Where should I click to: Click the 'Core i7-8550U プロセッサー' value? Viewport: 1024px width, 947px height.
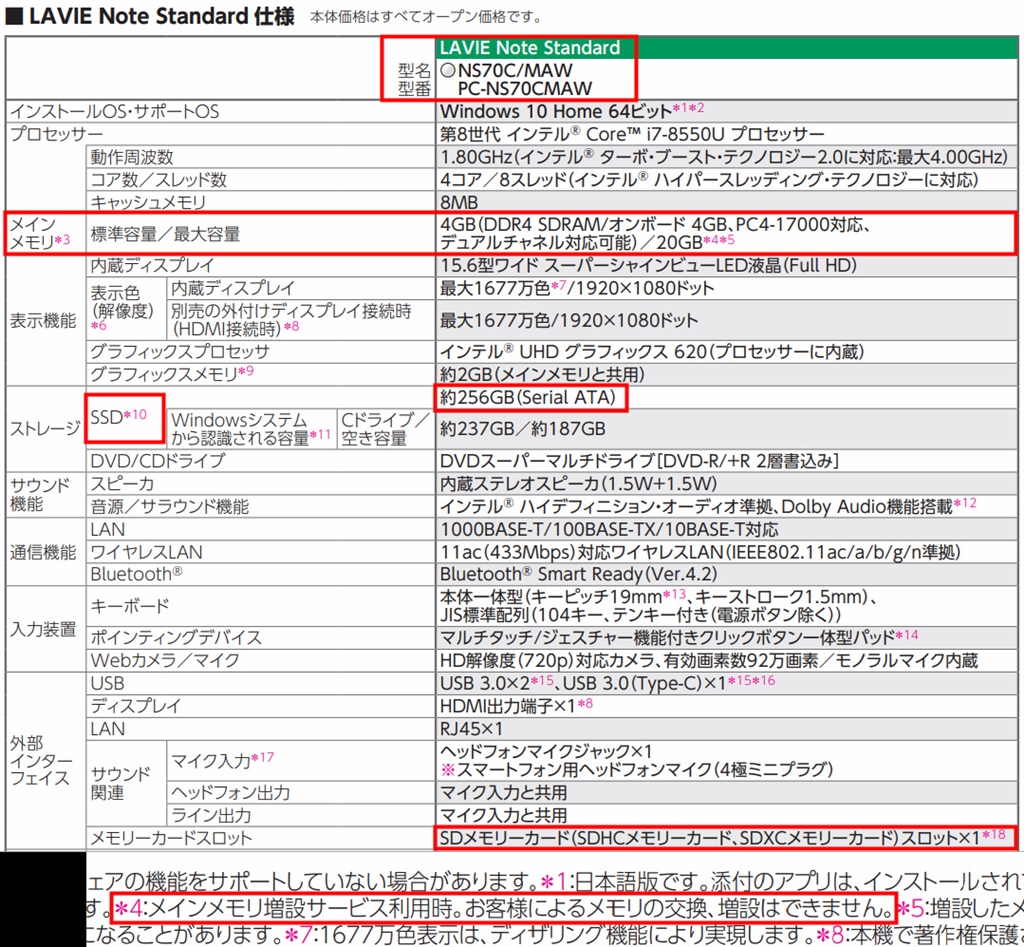(705, 135)
